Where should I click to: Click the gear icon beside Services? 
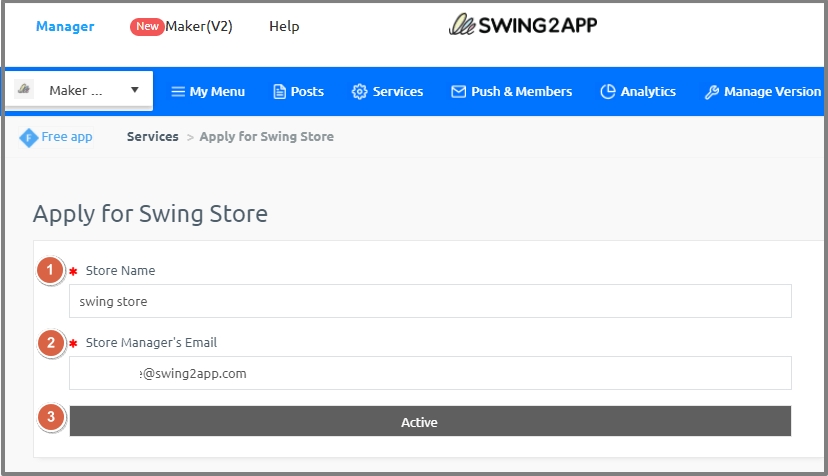pyautogui.click(x=360, y=92)
